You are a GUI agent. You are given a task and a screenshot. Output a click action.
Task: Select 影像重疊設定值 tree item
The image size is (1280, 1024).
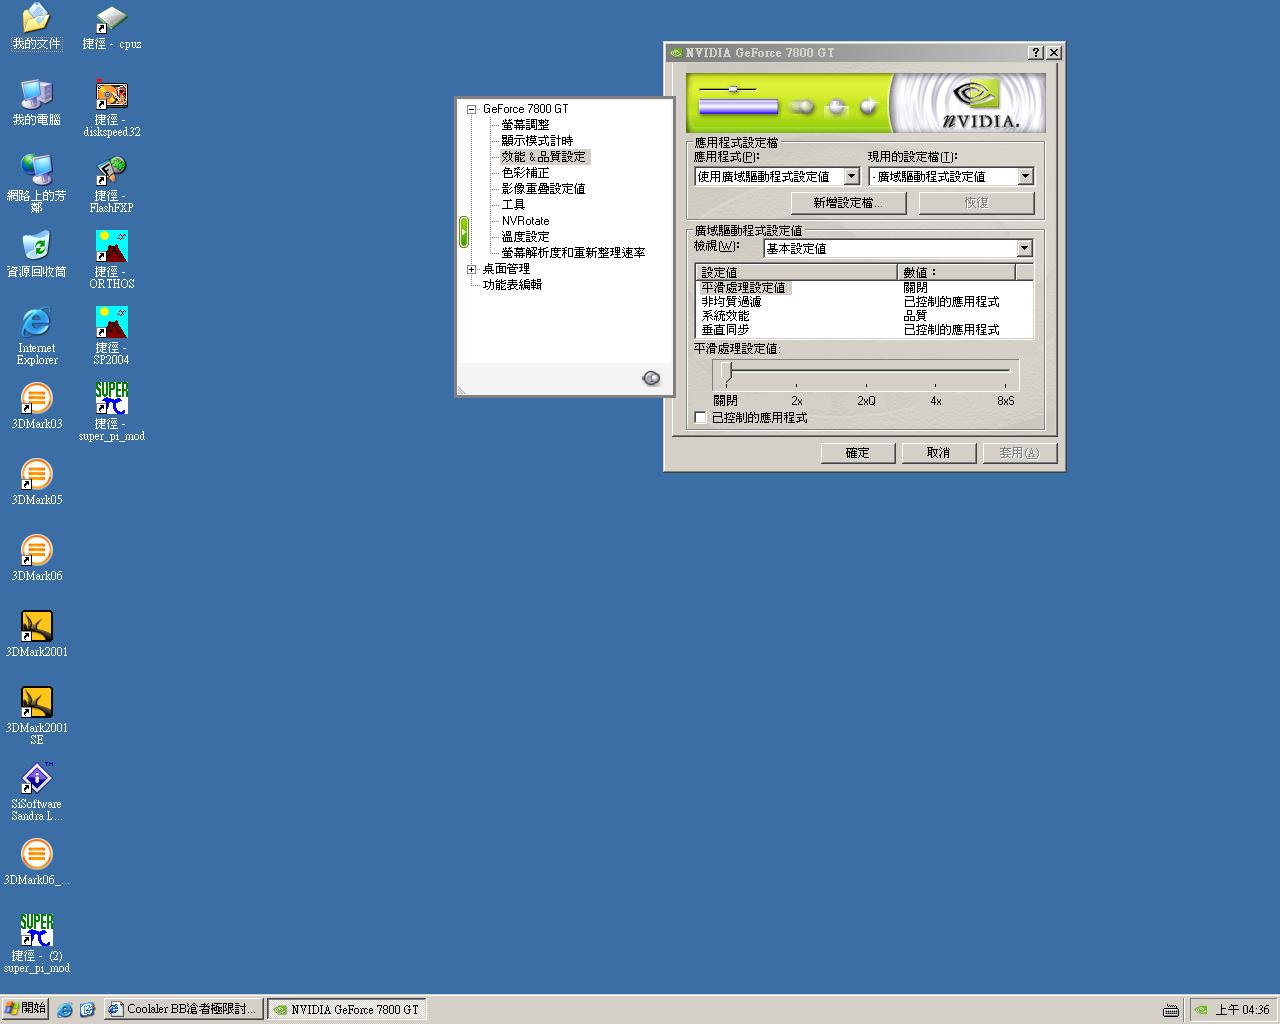click(x=543, y=189)
